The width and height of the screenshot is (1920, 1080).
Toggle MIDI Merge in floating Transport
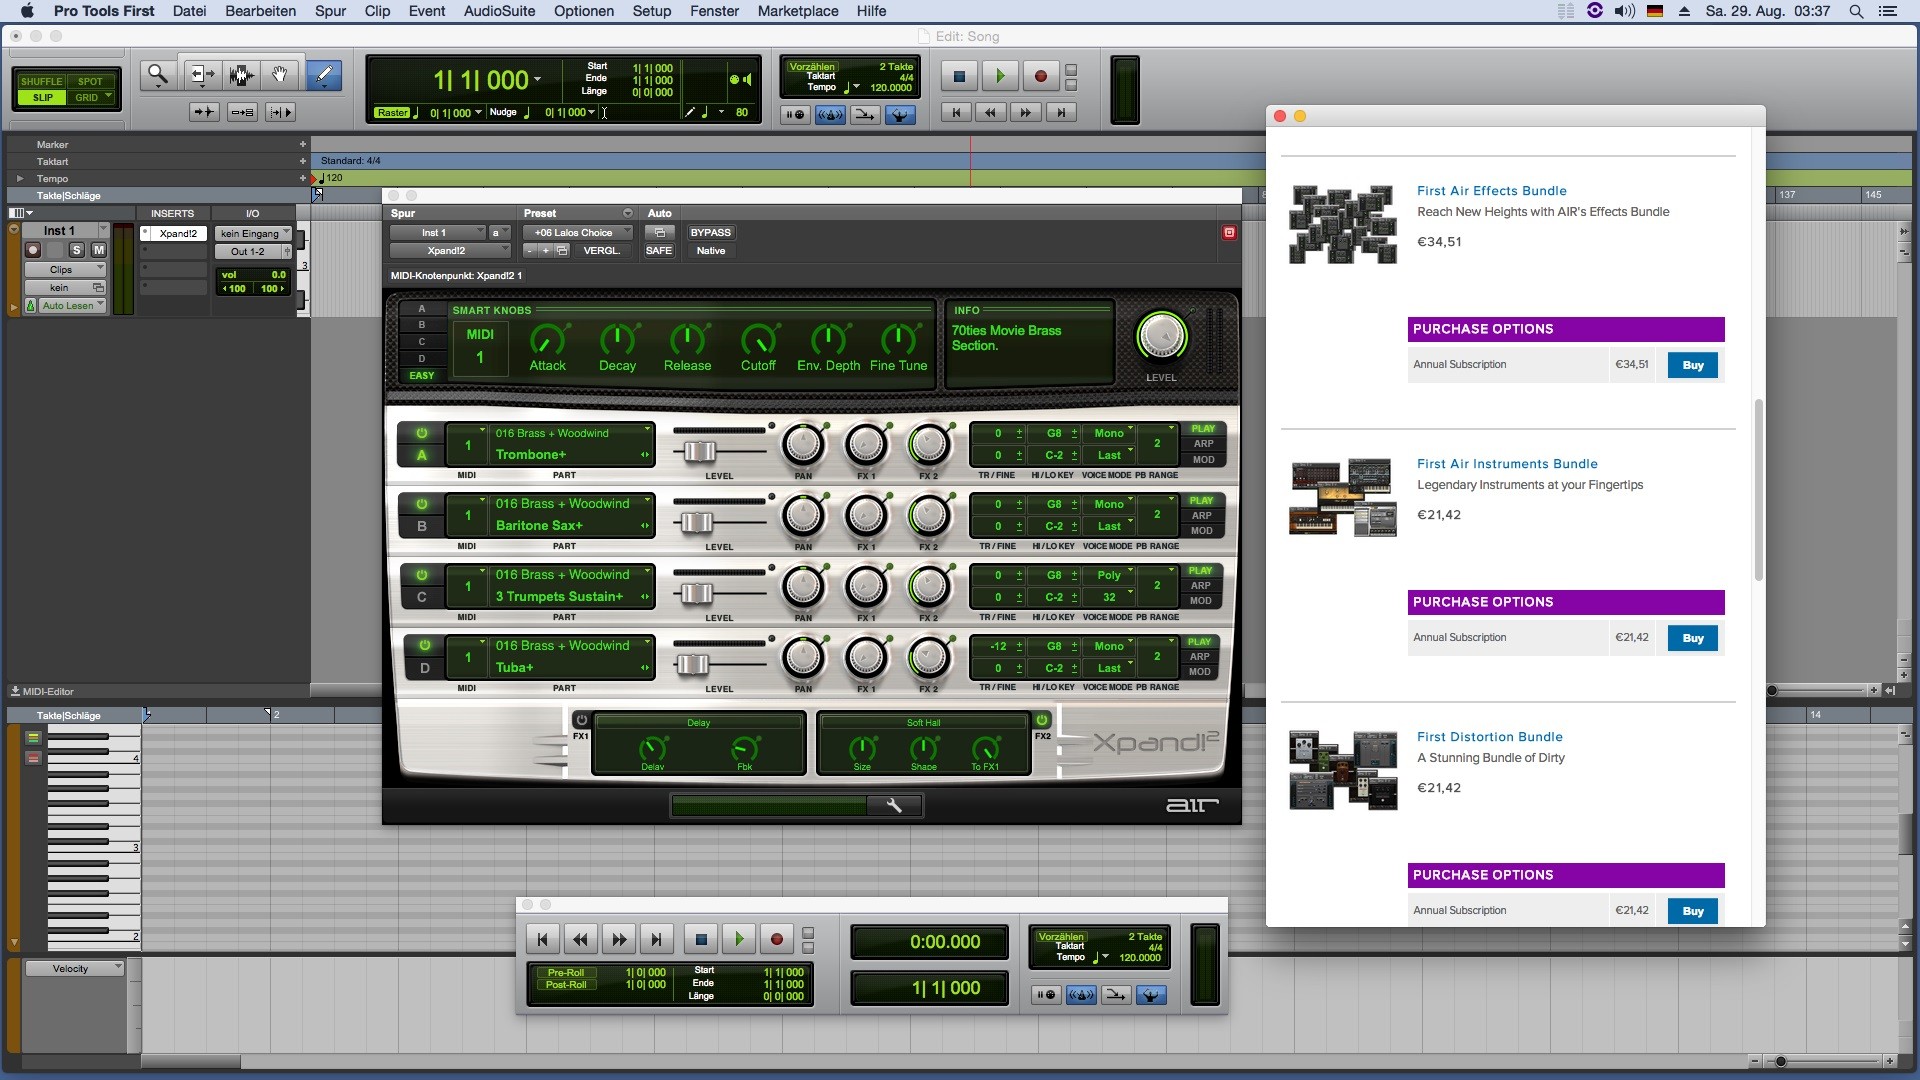1116,995
